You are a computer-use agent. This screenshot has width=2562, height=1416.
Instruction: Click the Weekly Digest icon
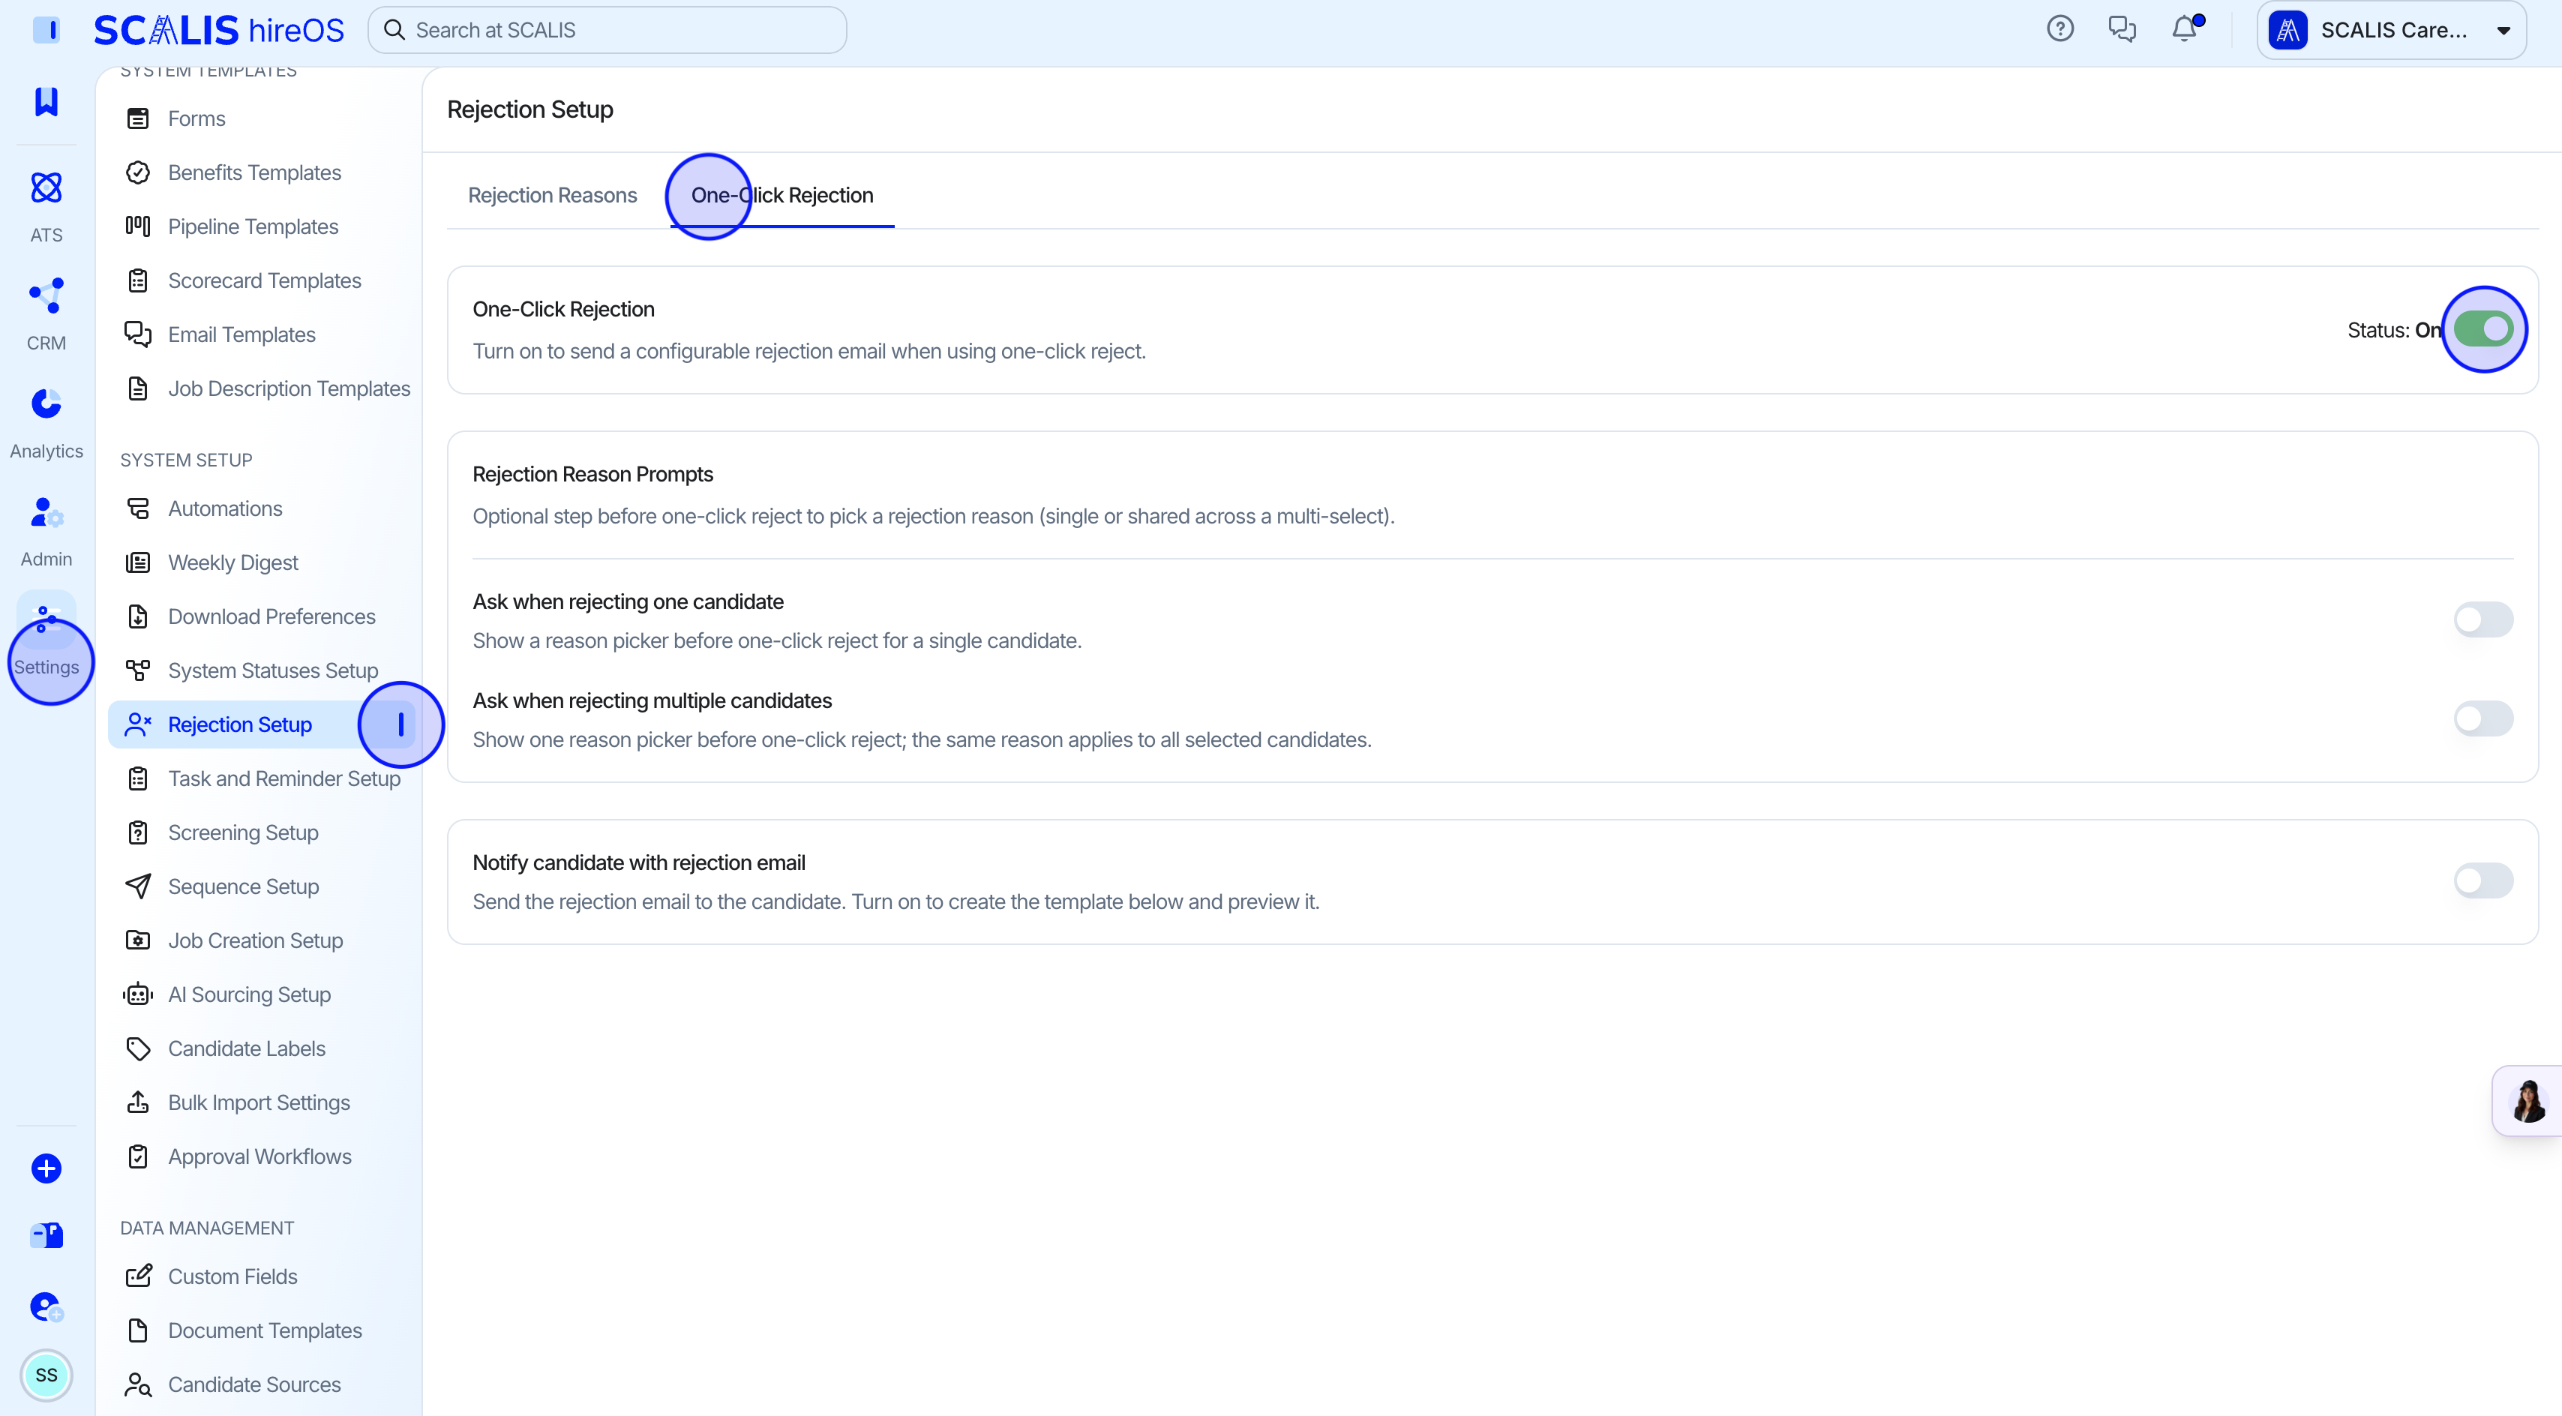coord(138,563)
